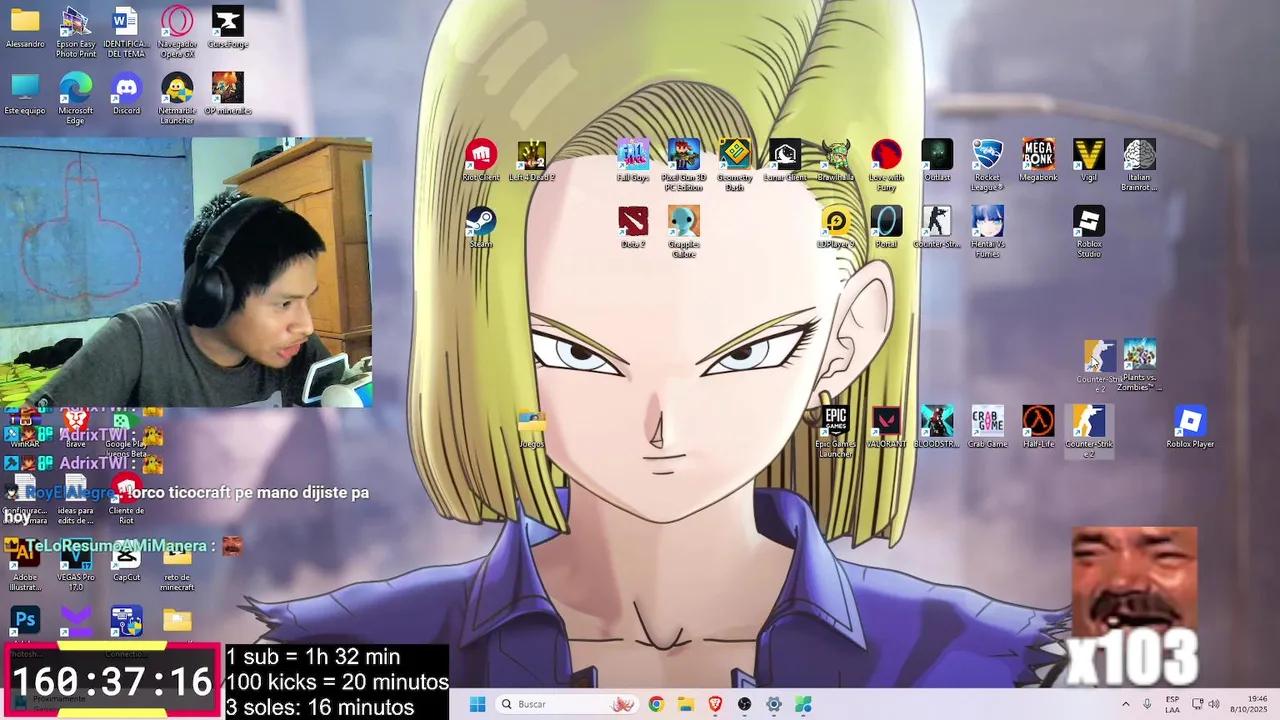The image size is (1280, 720).
Task: Switch to OBS Studio on the taskbar
Action: 744,704
